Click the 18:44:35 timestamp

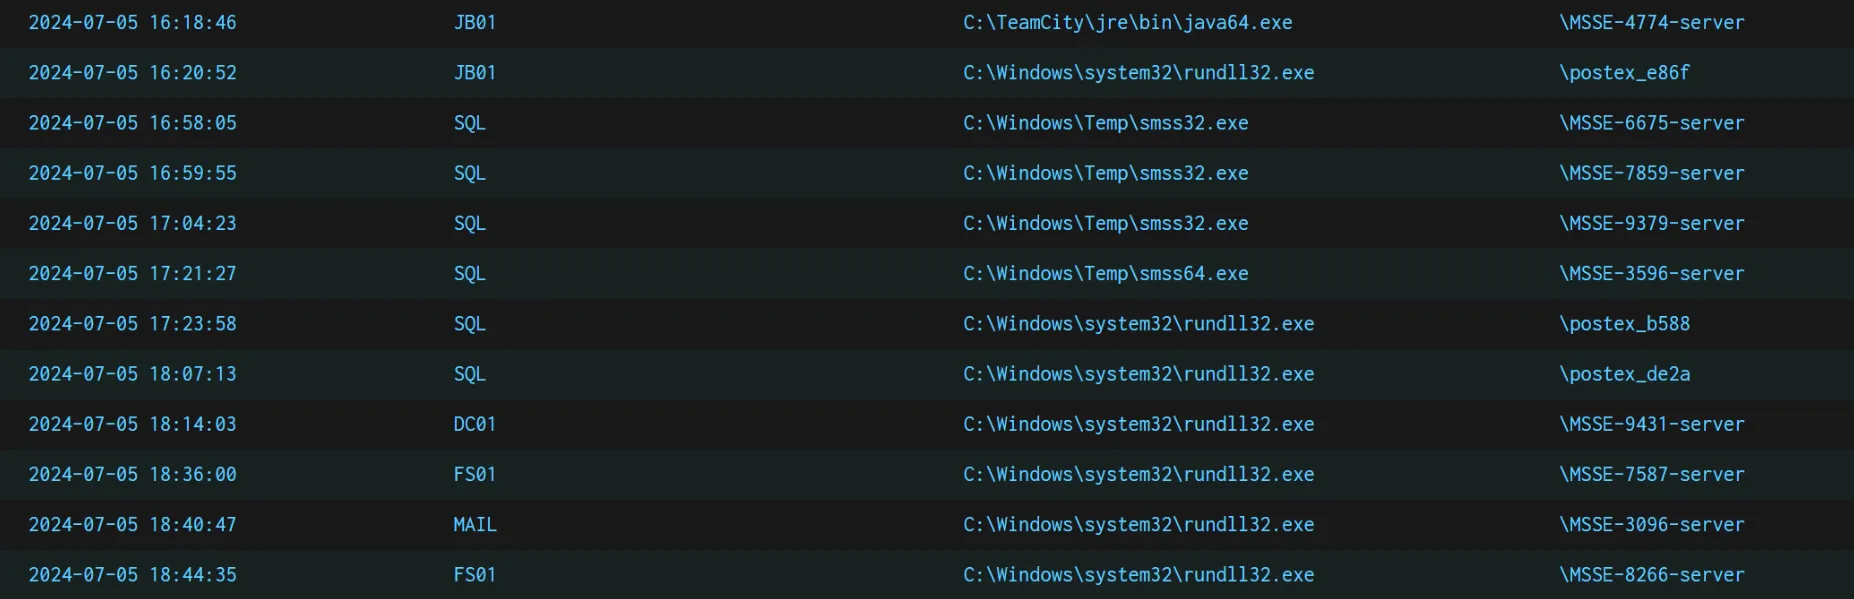click(x=132, y=574)
